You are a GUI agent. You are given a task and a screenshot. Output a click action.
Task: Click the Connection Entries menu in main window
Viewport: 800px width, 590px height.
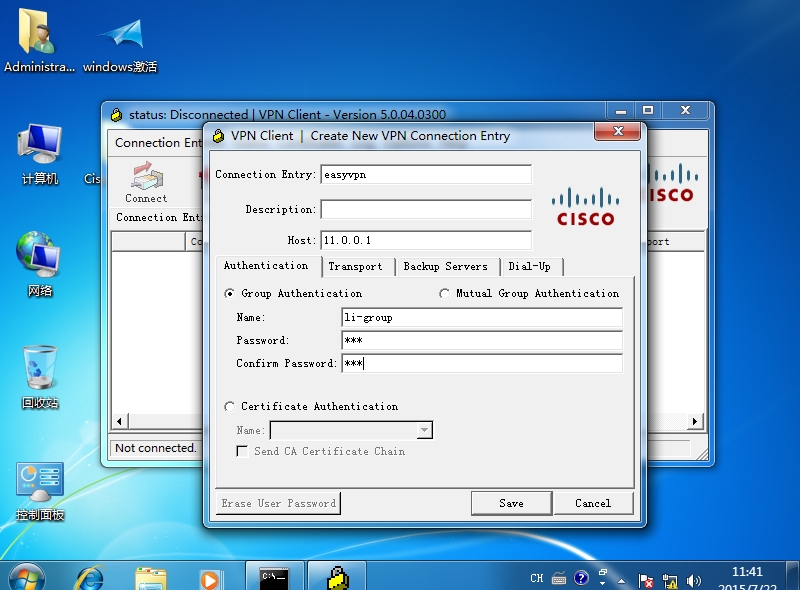157,142
